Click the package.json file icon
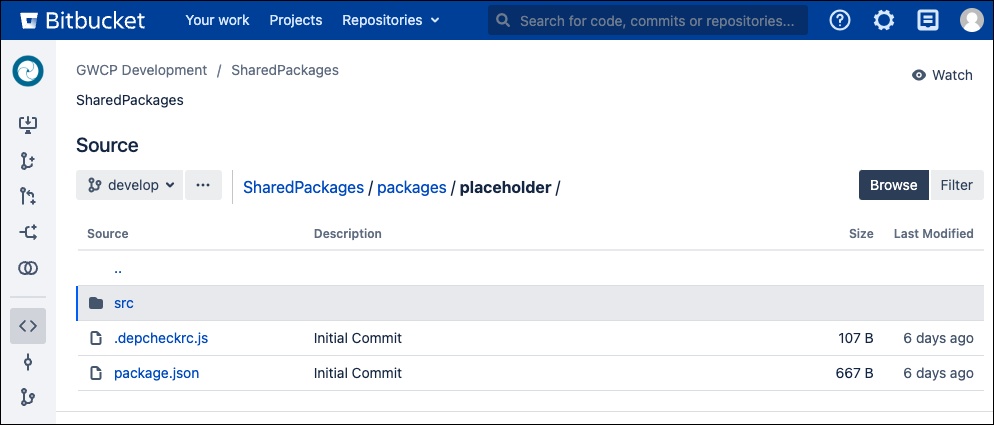The height and width of the screenshot is (425, 994). (96, 373)
